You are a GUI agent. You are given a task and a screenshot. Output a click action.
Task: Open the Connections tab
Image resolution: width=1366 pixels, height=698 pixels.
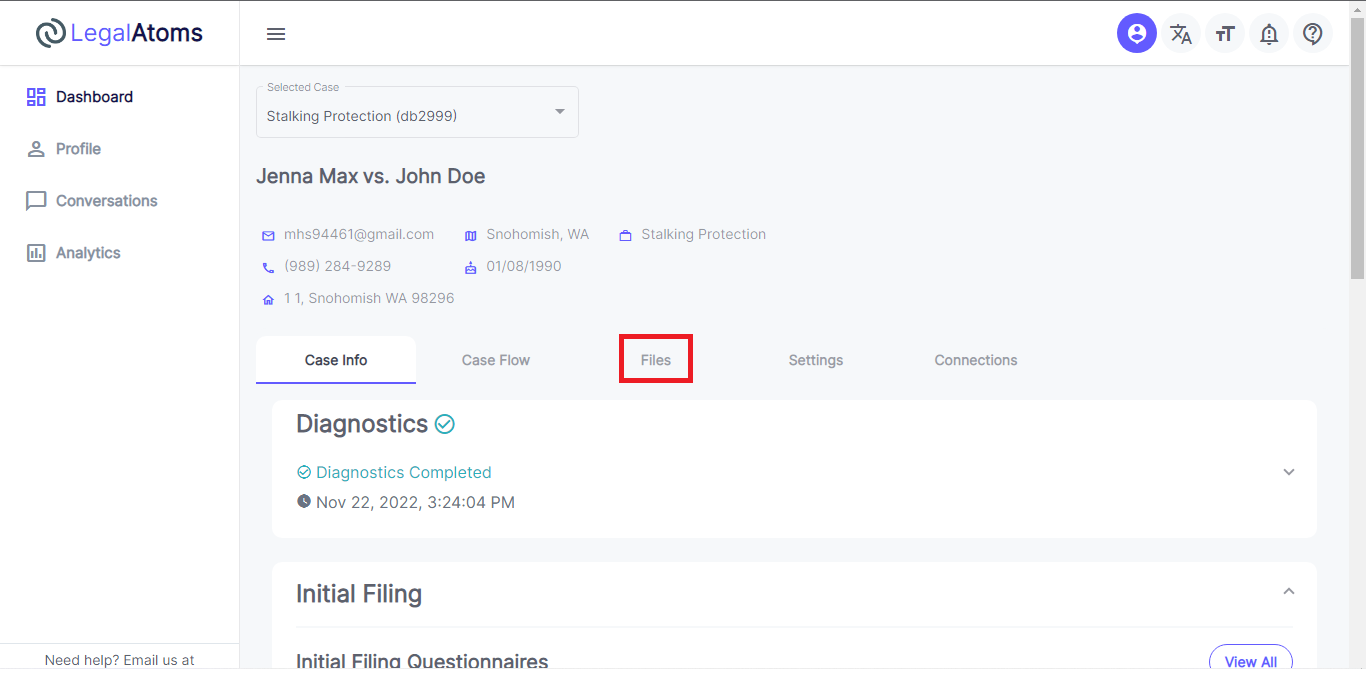click(x=976, y=360)
